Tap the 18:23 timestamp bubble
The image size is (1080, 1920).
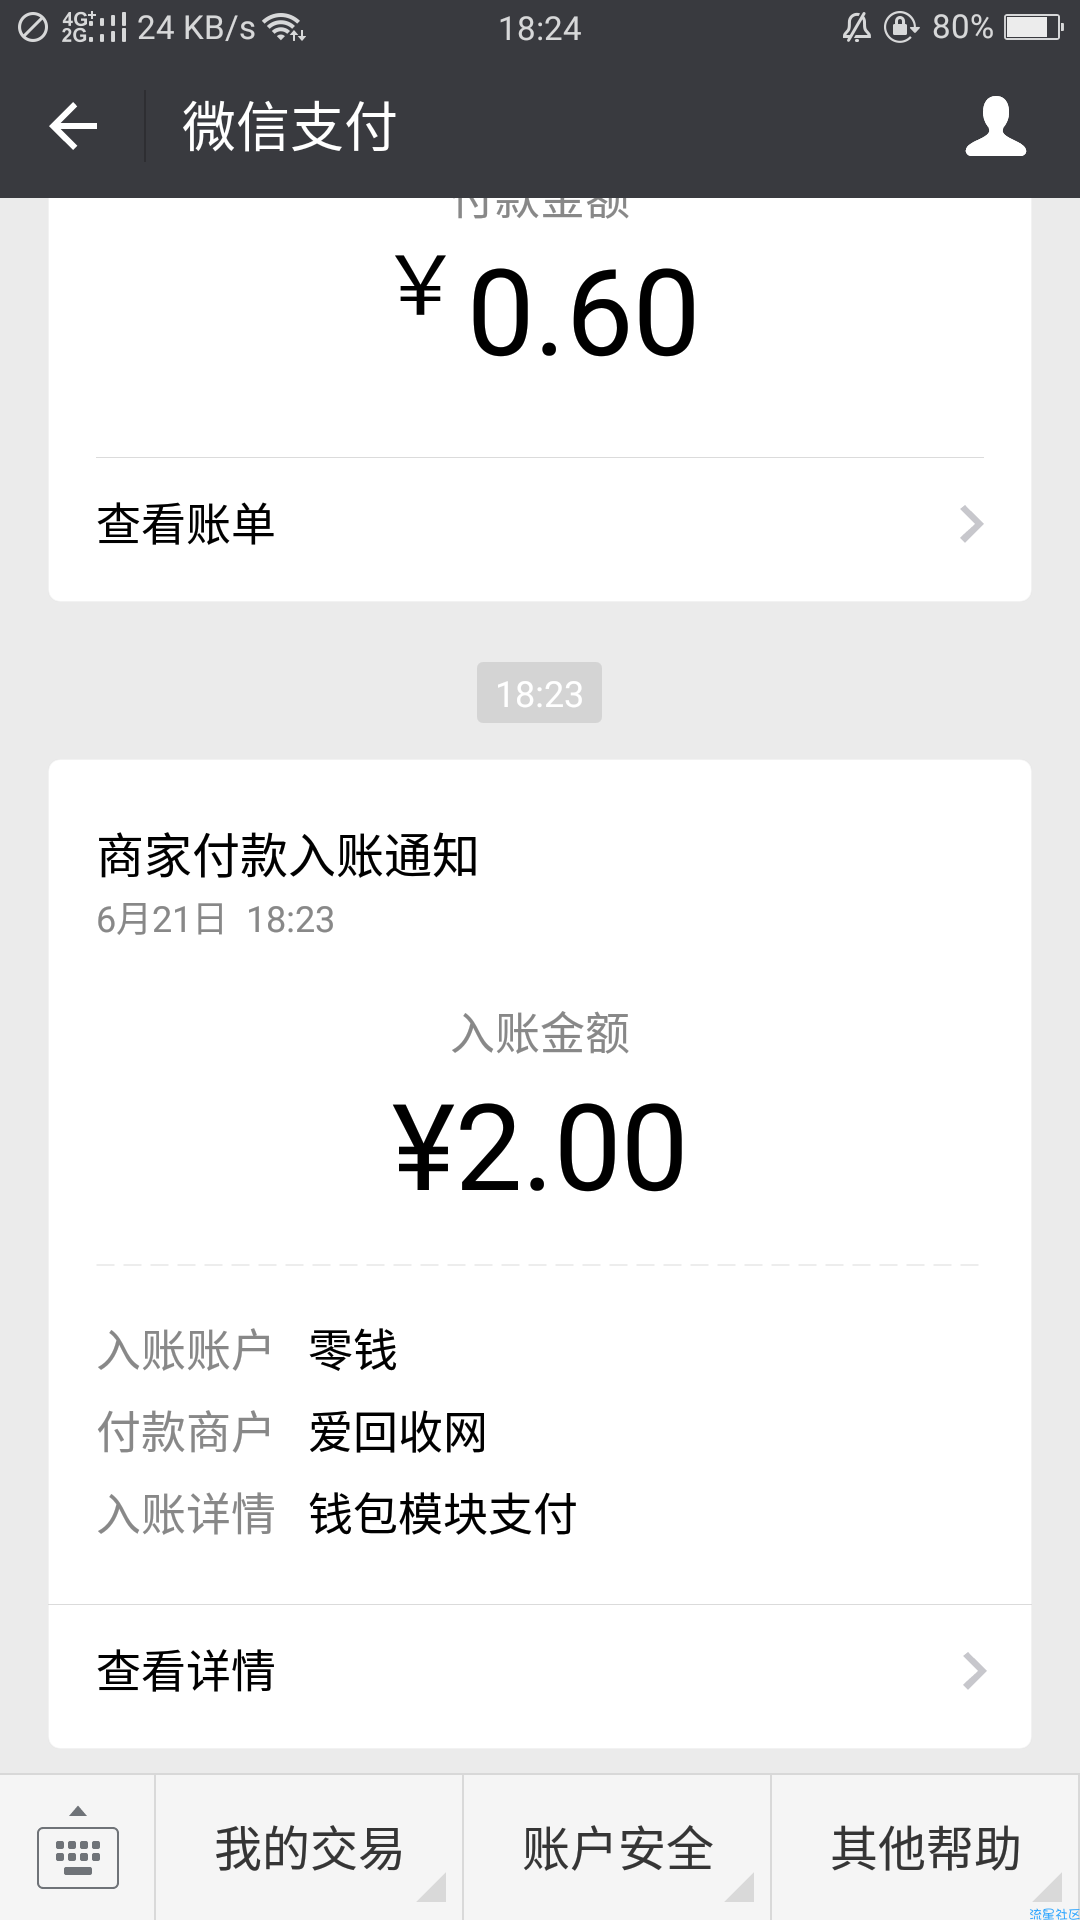(x=539, y=693)
